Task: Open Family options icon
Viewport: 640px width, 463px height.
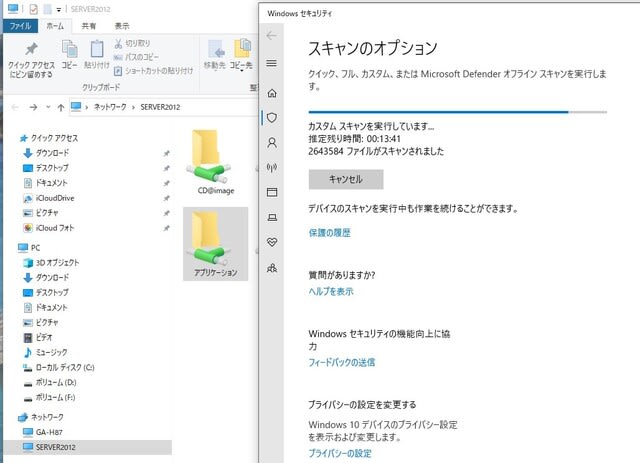Action: pos(272,268)
